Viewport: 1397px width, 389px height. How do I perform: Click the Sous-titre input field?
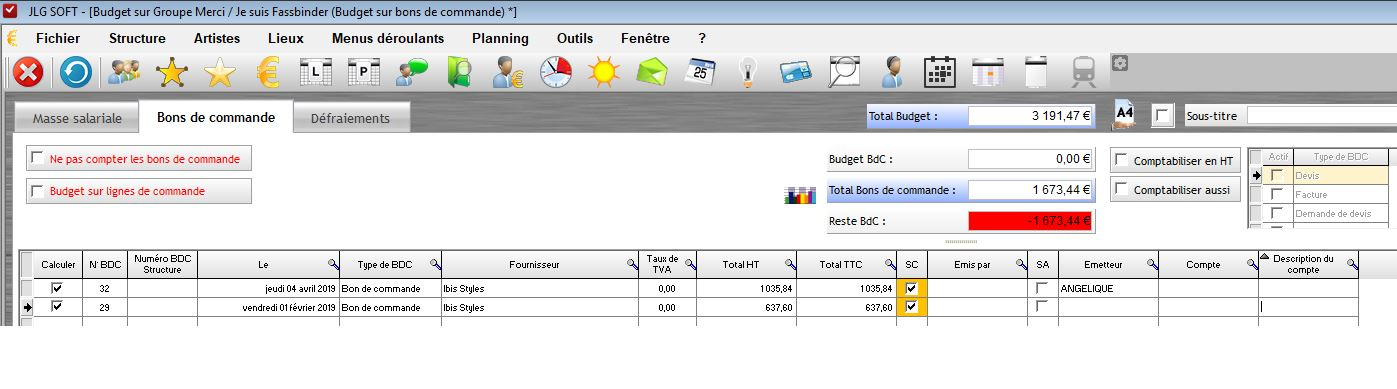[x=1321, y=116]
